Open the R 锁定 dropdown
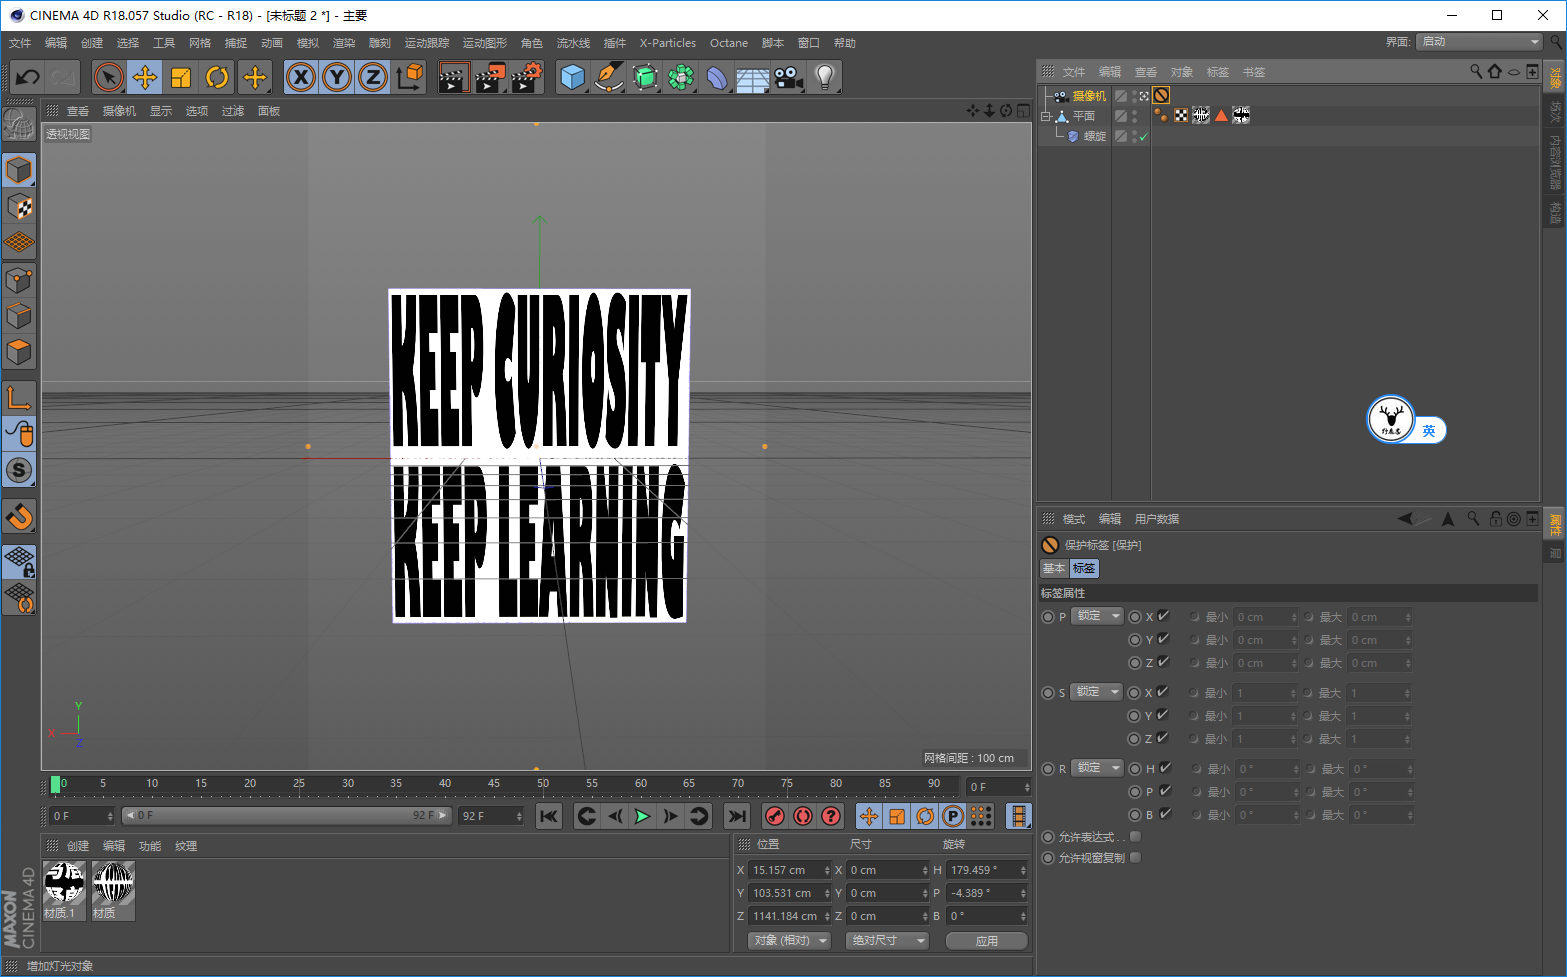Image resolution: width=1567 pixels, height=977 pixels. click(1097, 768)
